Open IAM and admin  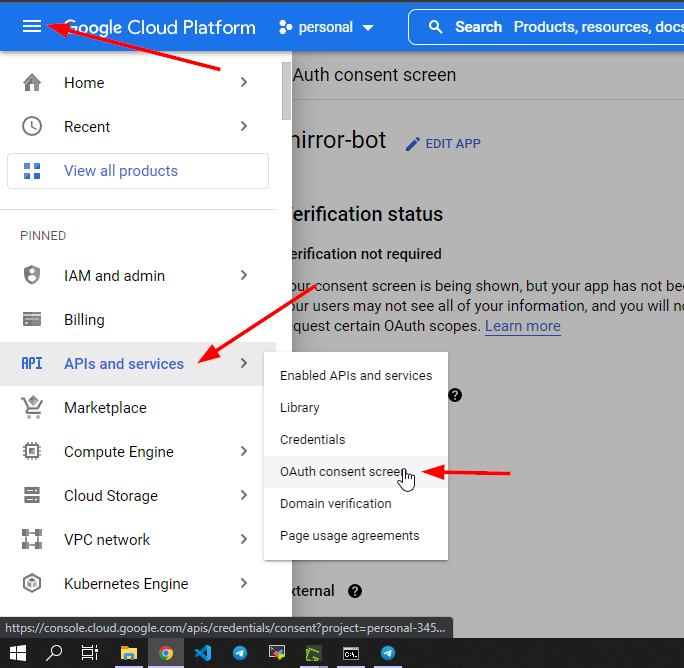(x=138, y=276)
